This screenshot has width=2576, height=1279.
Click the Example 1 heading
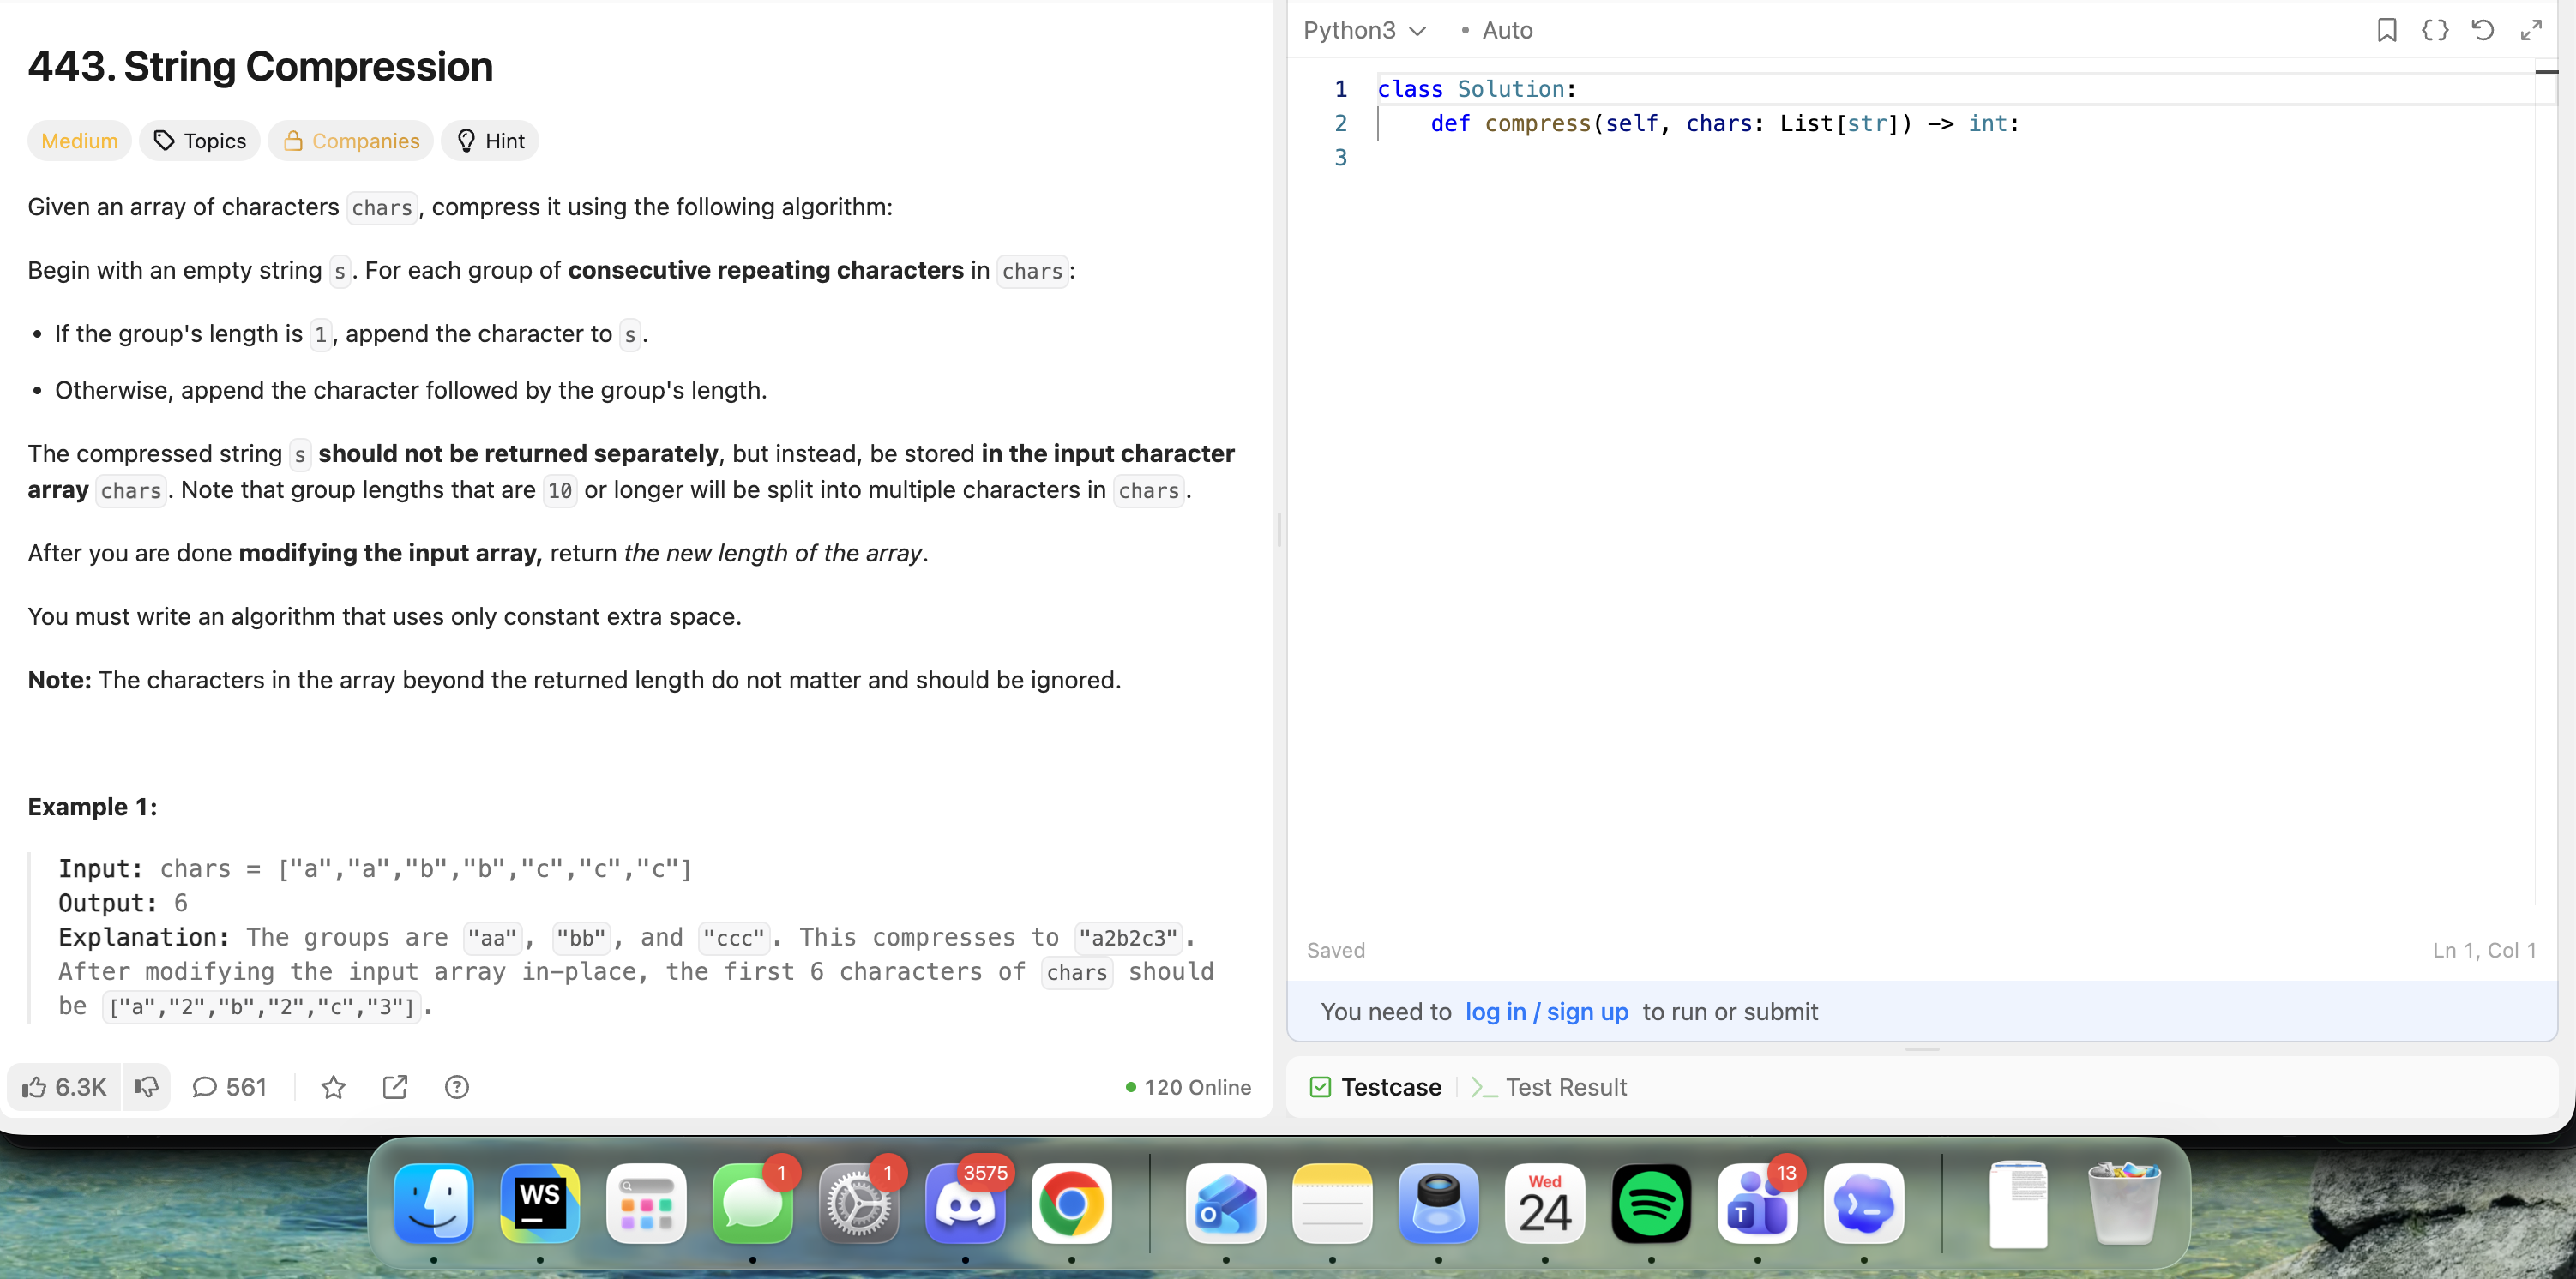(92, 807)
